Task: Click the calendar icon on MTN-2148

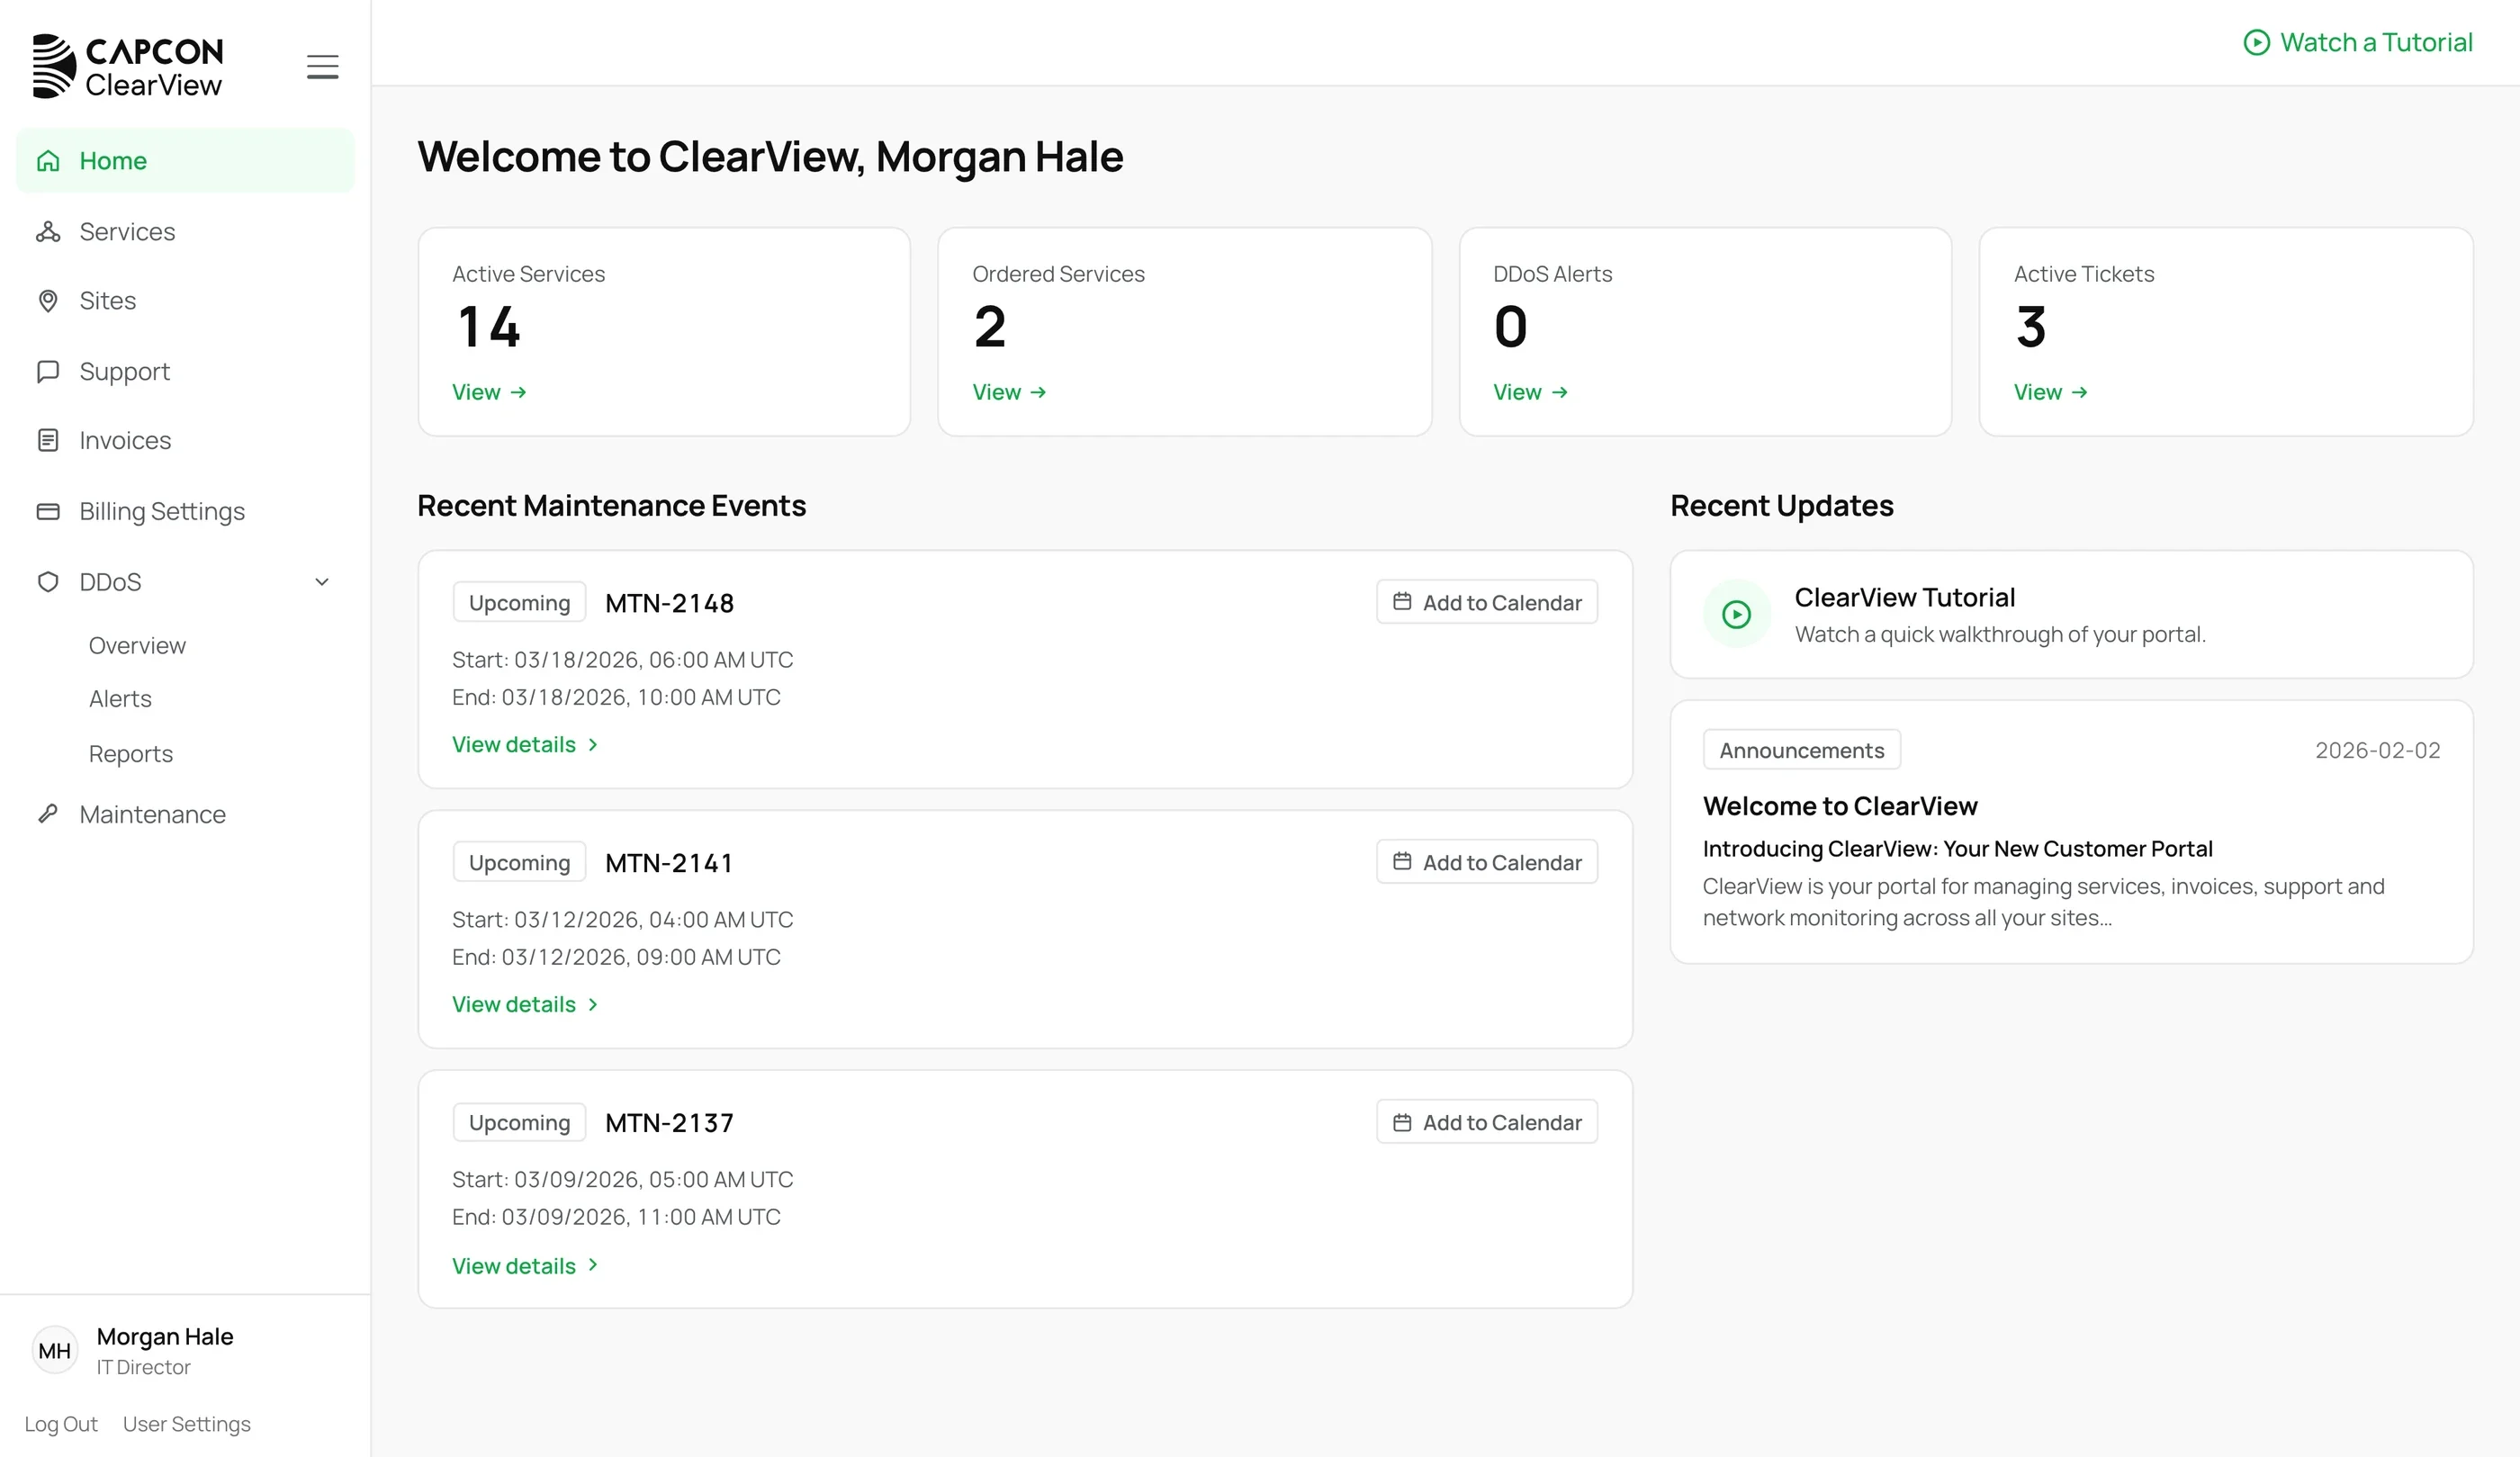Action: tap(1402, 602)
